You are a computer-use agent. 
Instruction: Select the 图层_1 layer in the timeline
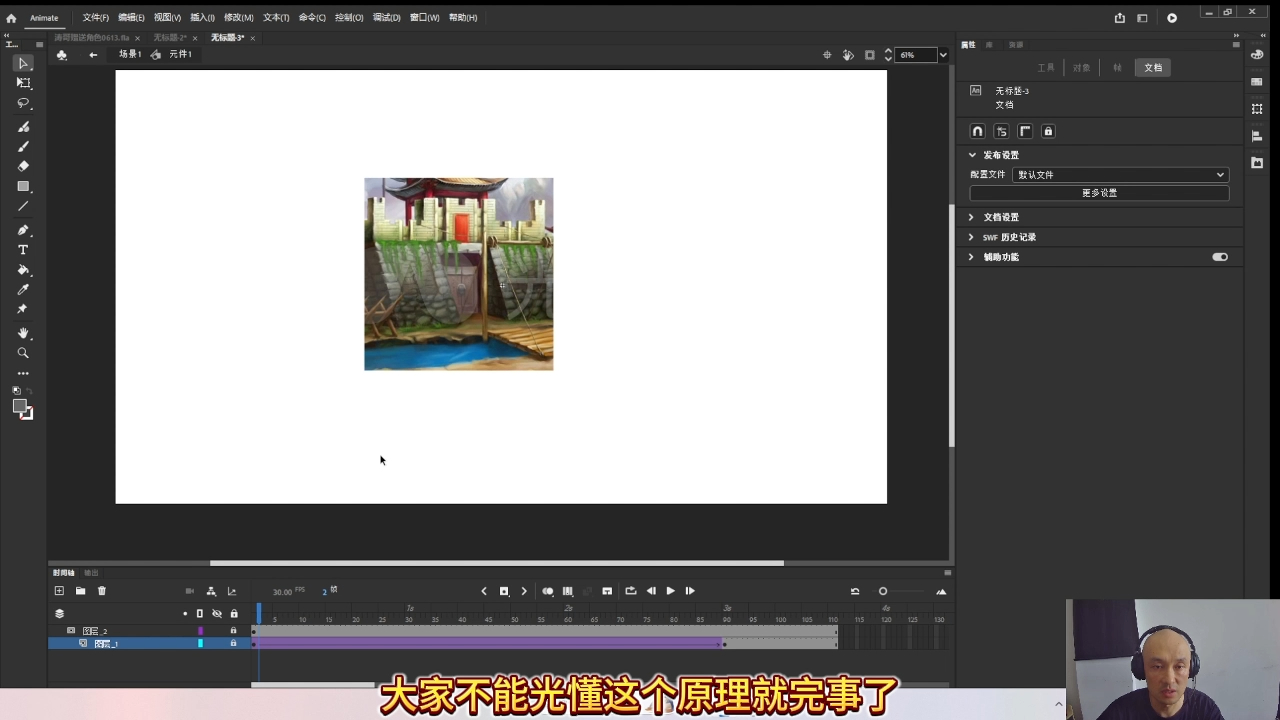pyautogui.click(x=105, y=643)
